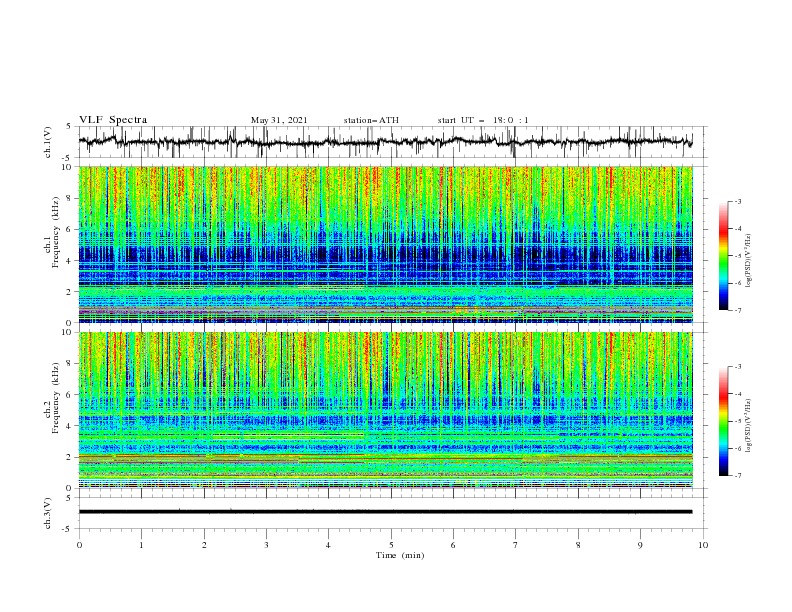Image resolution: width=792 pixels, height=612 pixels.
Task: Click the ch.1 voltage waveform trace
Action: click(x=385, y=142)
